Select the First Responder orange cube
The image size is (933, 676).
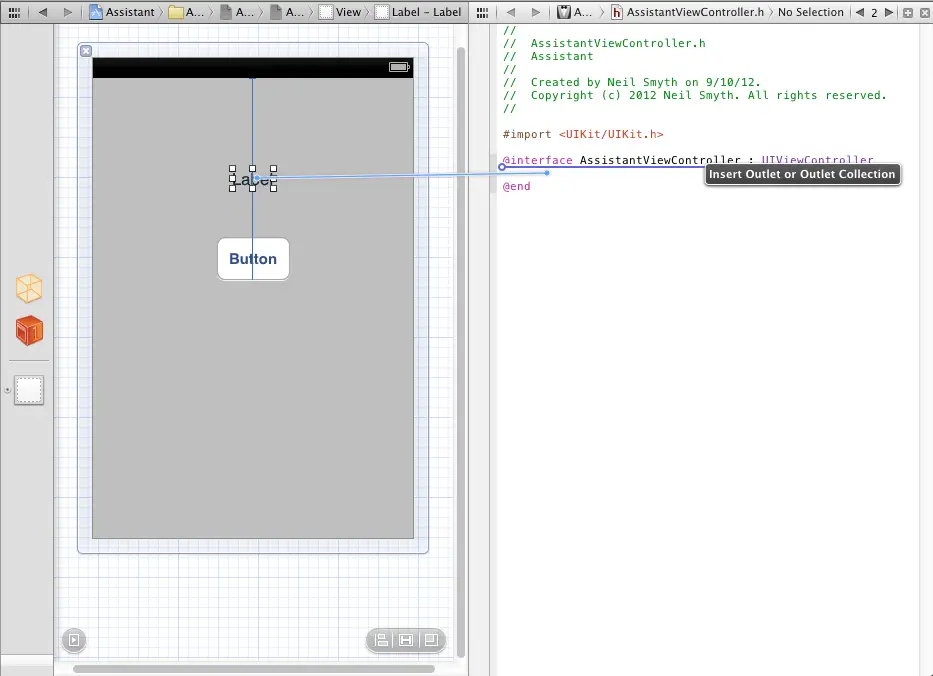(29, 330)
